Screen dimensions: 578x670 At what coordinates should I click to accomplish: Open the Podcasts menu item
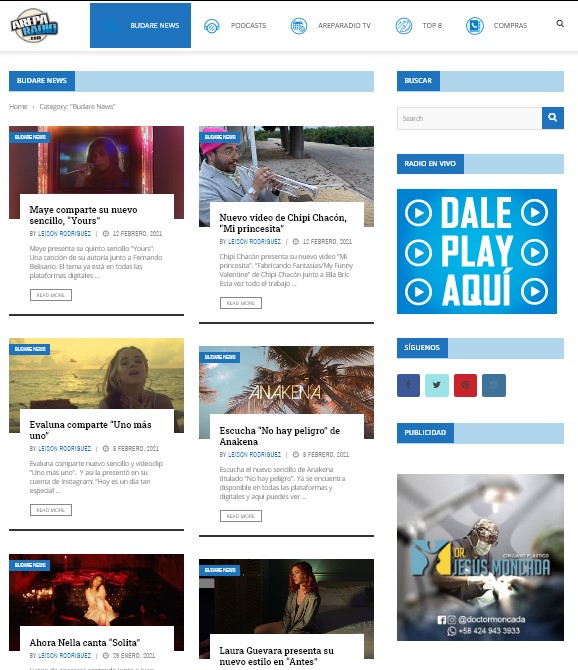[248, 26]
